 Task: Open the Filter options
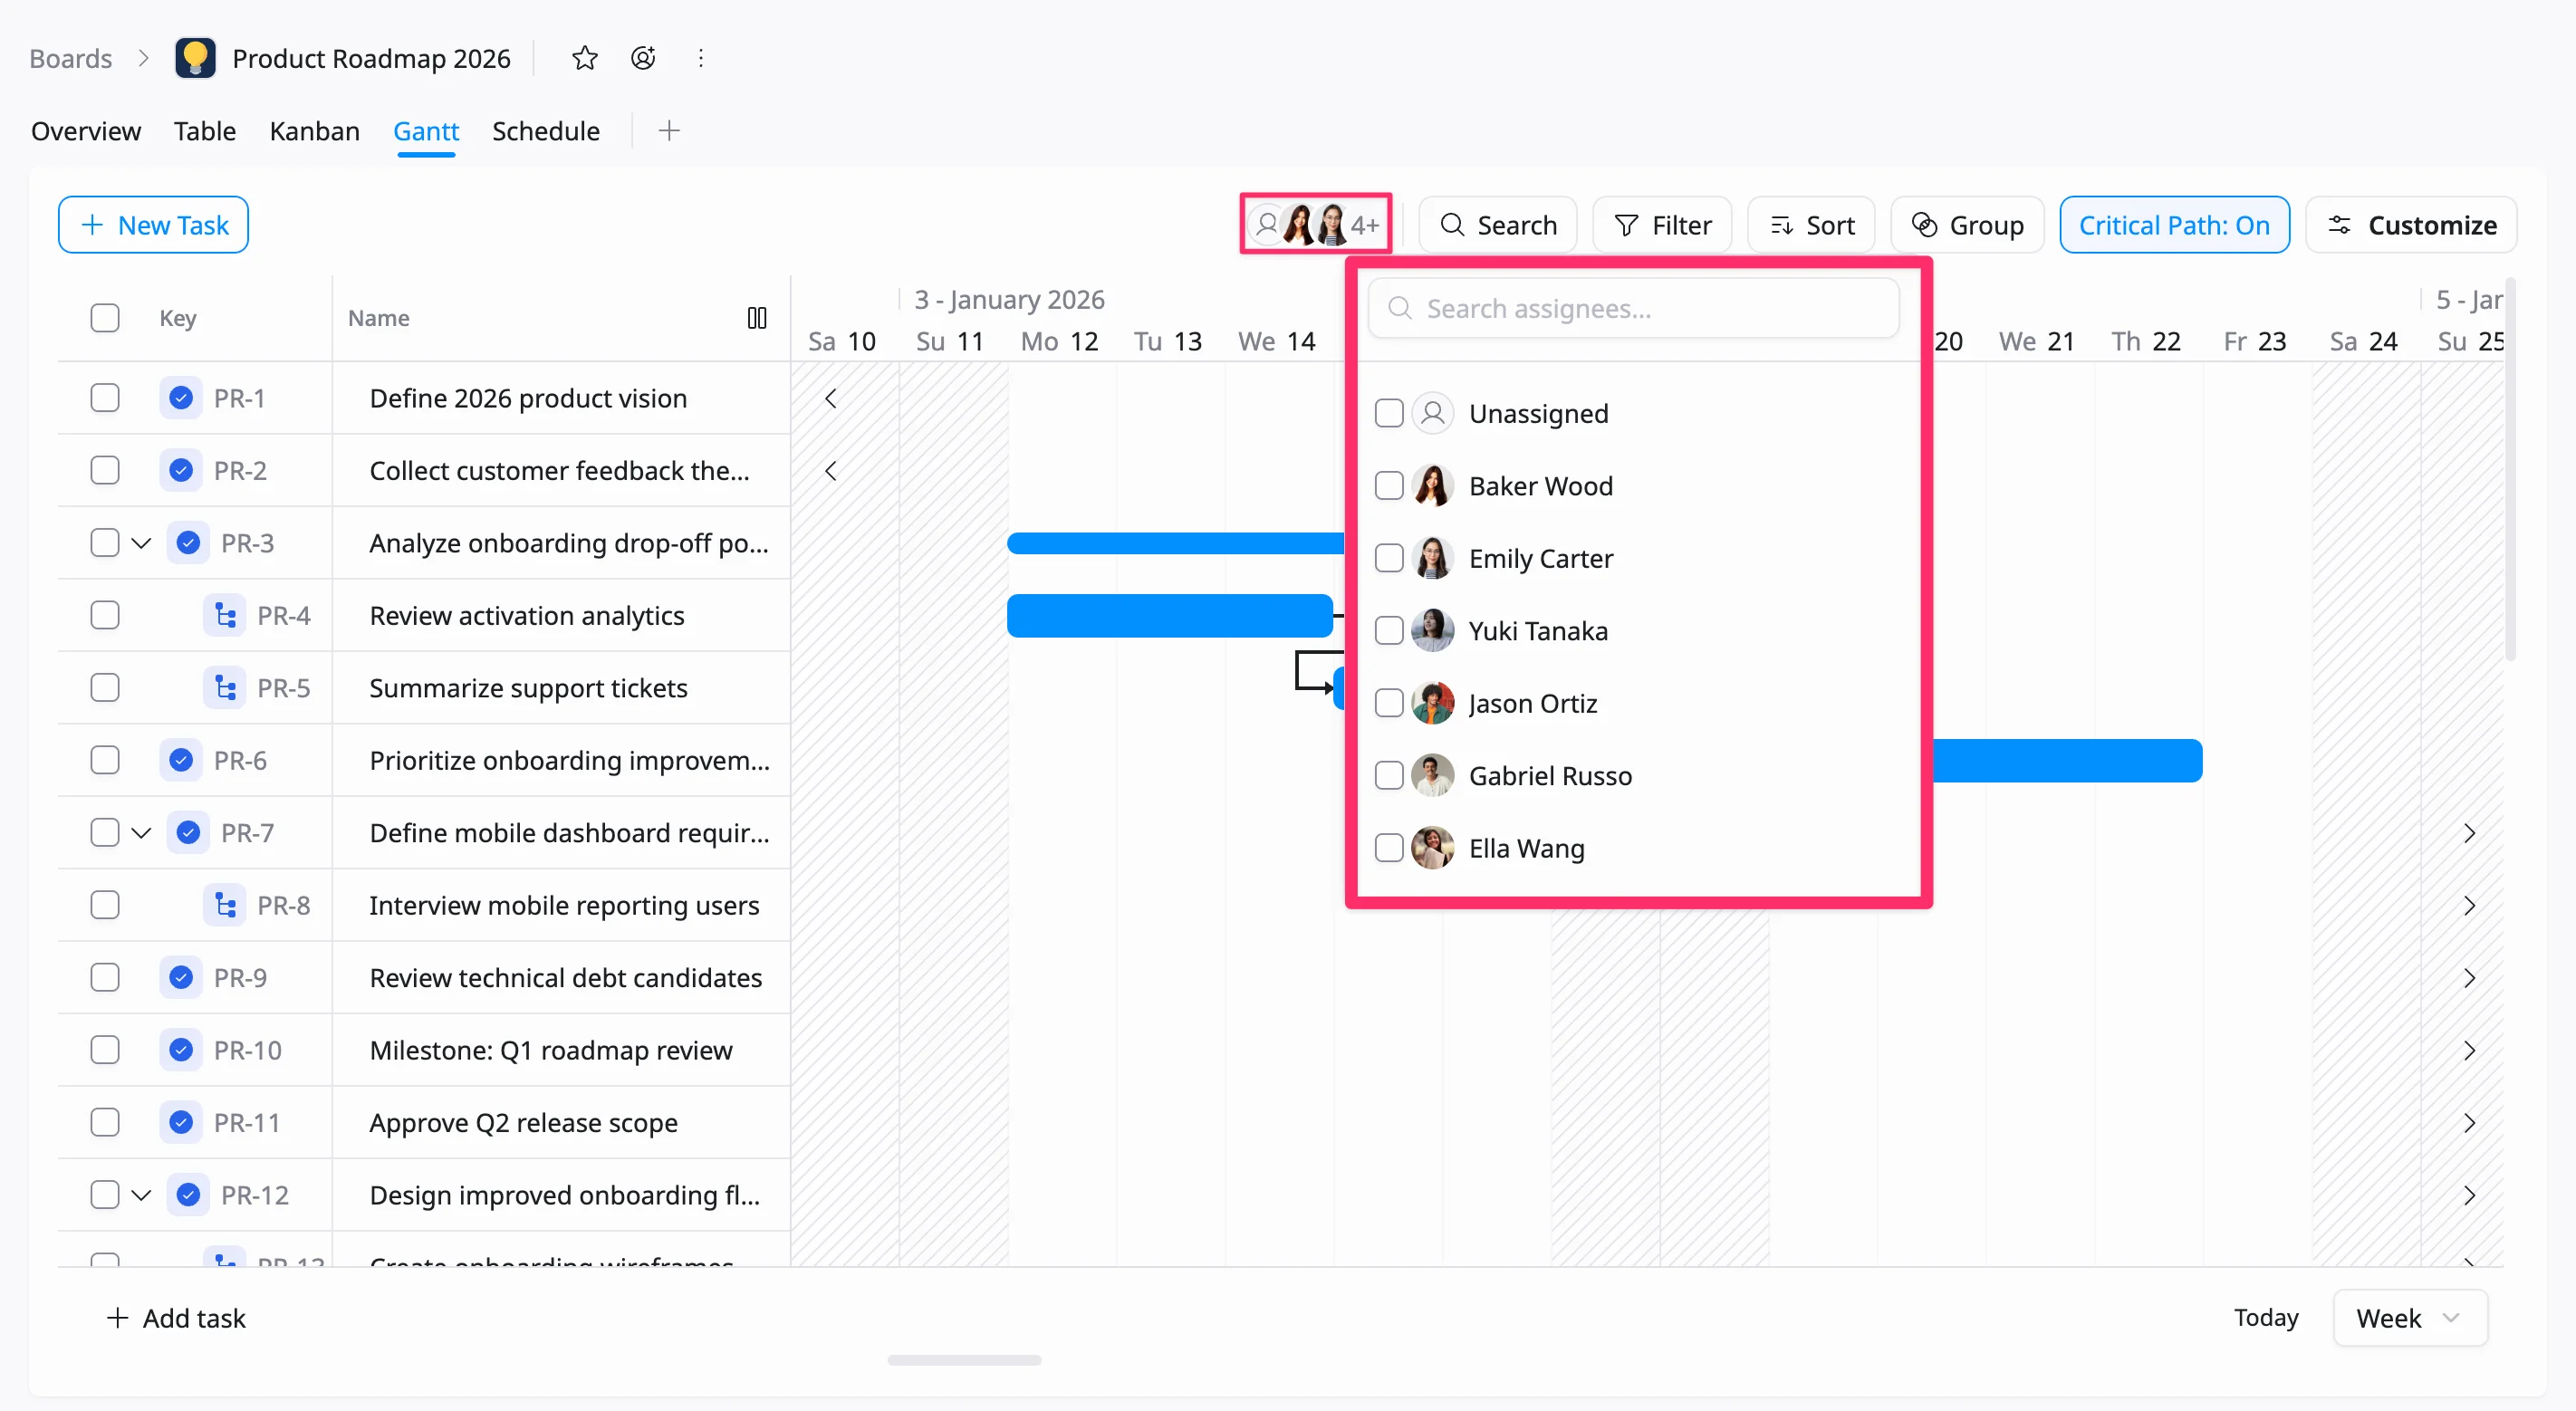(1662, 225)
